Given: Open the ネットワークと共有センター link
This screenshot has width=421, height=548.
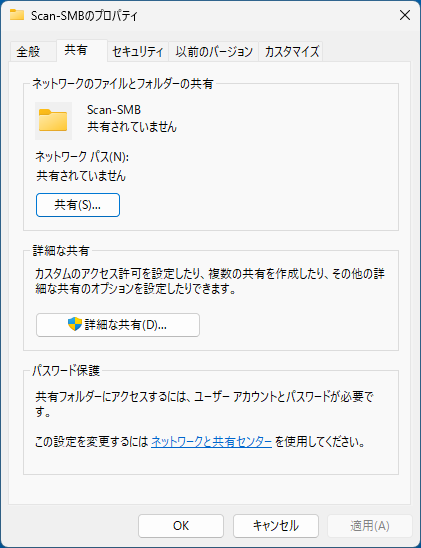Looking at the screenshot, I should click(x=211, y=442).
